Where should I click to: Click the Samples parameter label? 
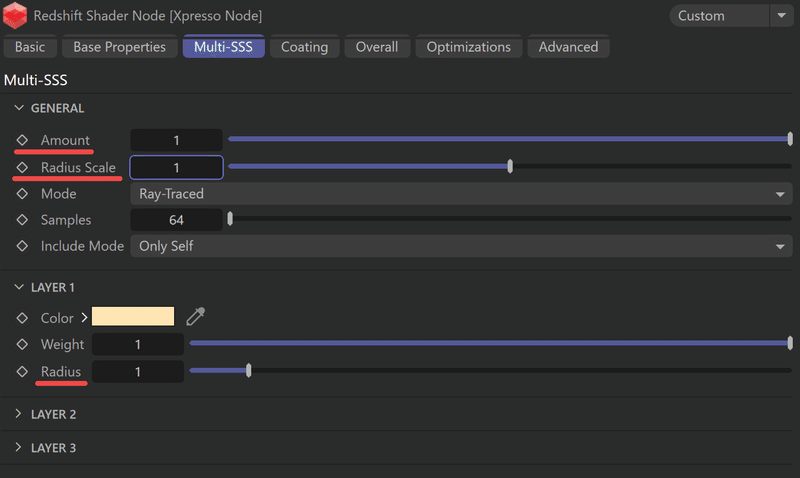point(66,220)
